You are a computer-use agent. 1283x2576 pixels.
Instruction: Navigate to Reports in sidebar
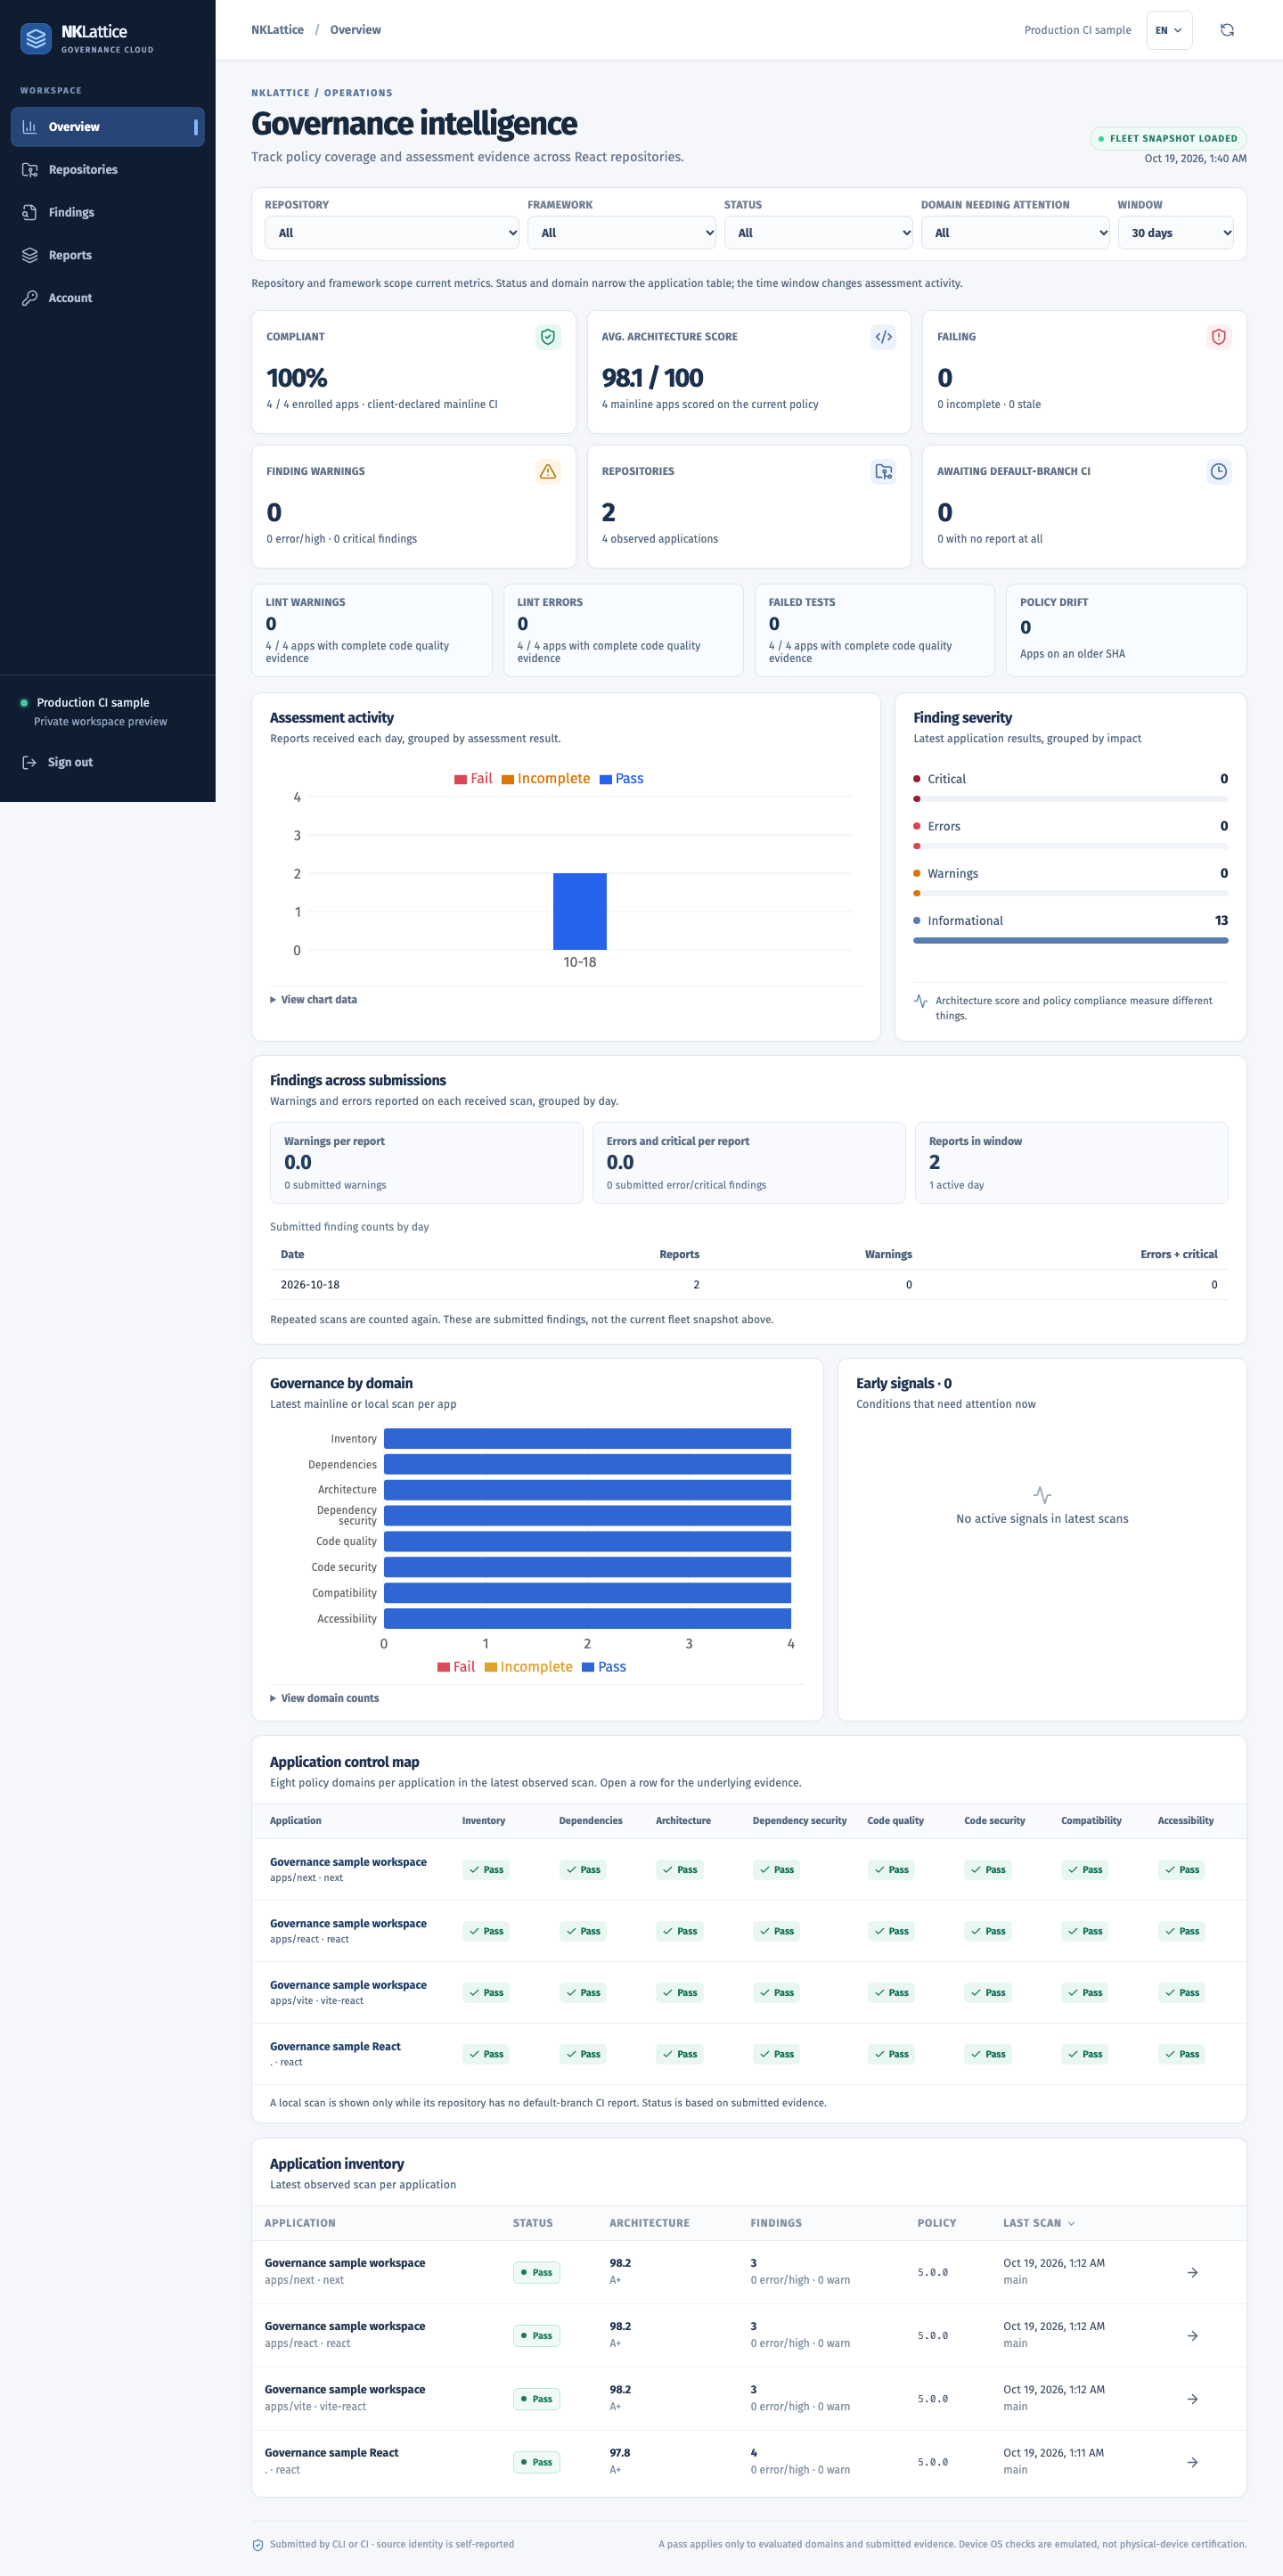point(107,255)
